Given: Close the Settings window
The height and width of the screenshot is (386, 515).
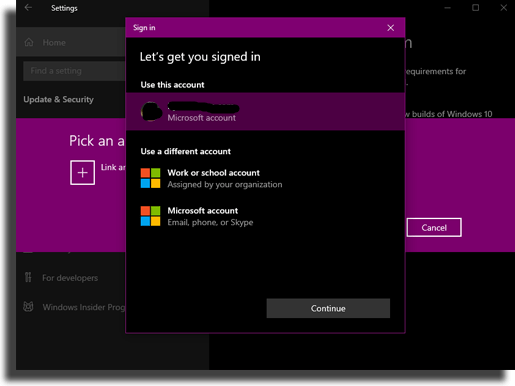Looking at the screenshot, I should (504, 8).
